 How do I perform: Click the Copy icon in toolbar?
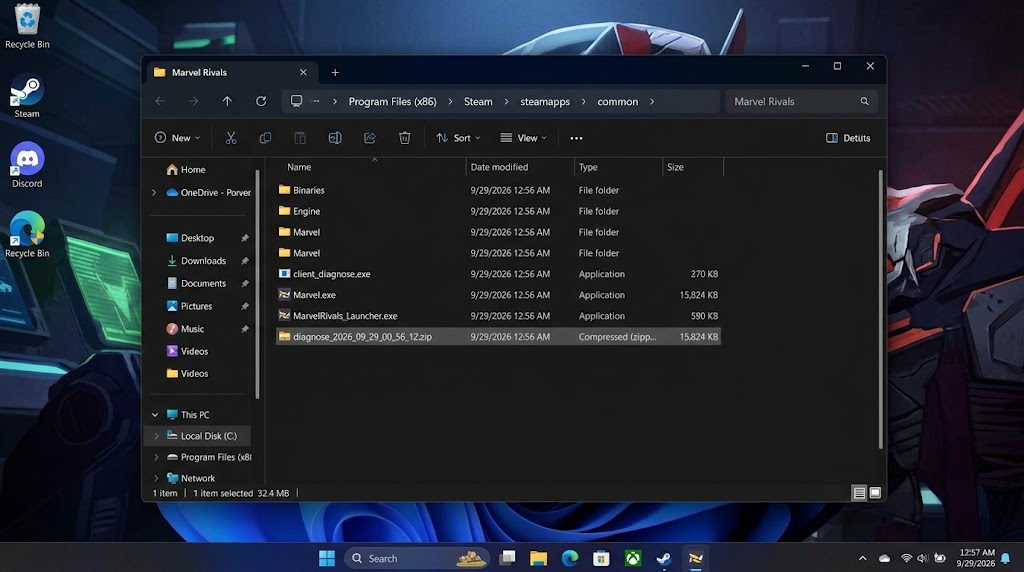point(265,138)
